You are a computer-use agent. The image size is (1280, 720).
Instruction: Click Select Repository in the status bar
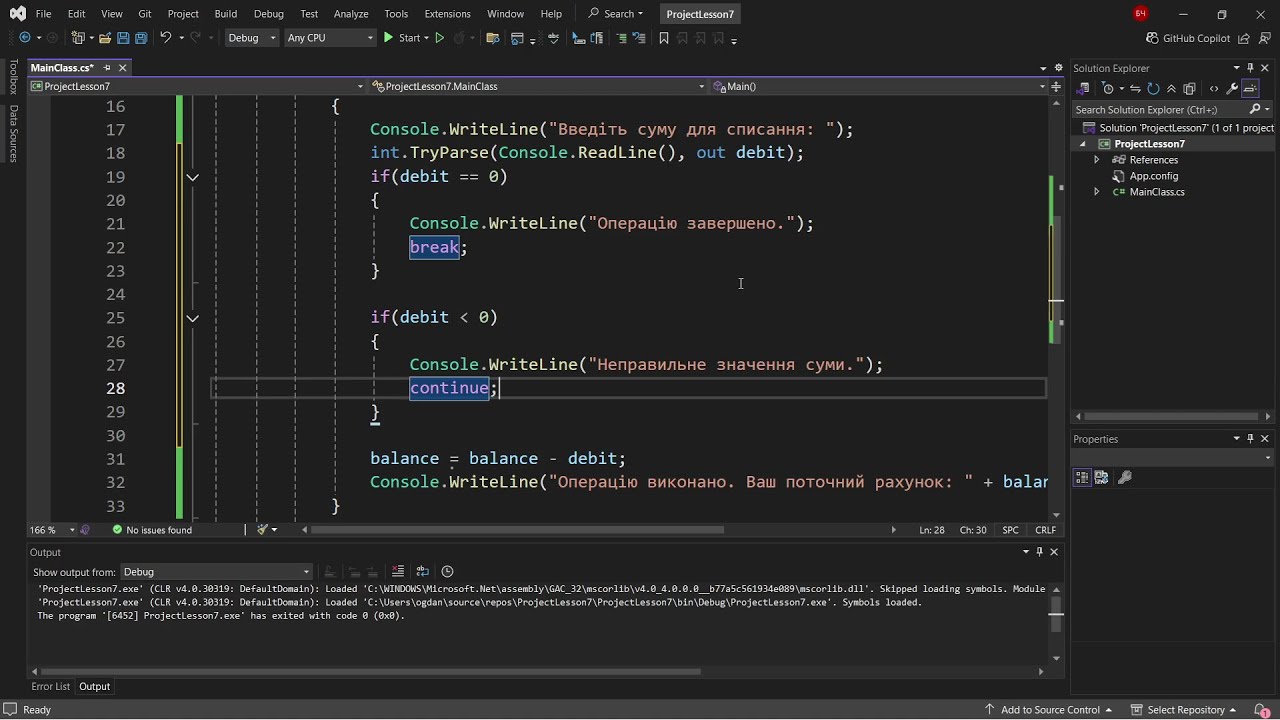pos(1186,710)
